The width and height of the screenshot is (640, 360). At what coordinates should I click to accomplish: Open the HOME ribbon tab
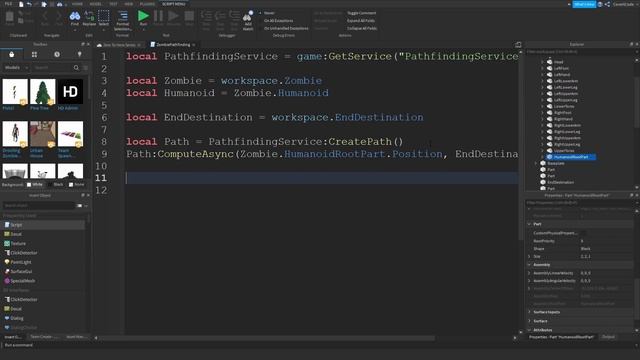pos(77,4)
